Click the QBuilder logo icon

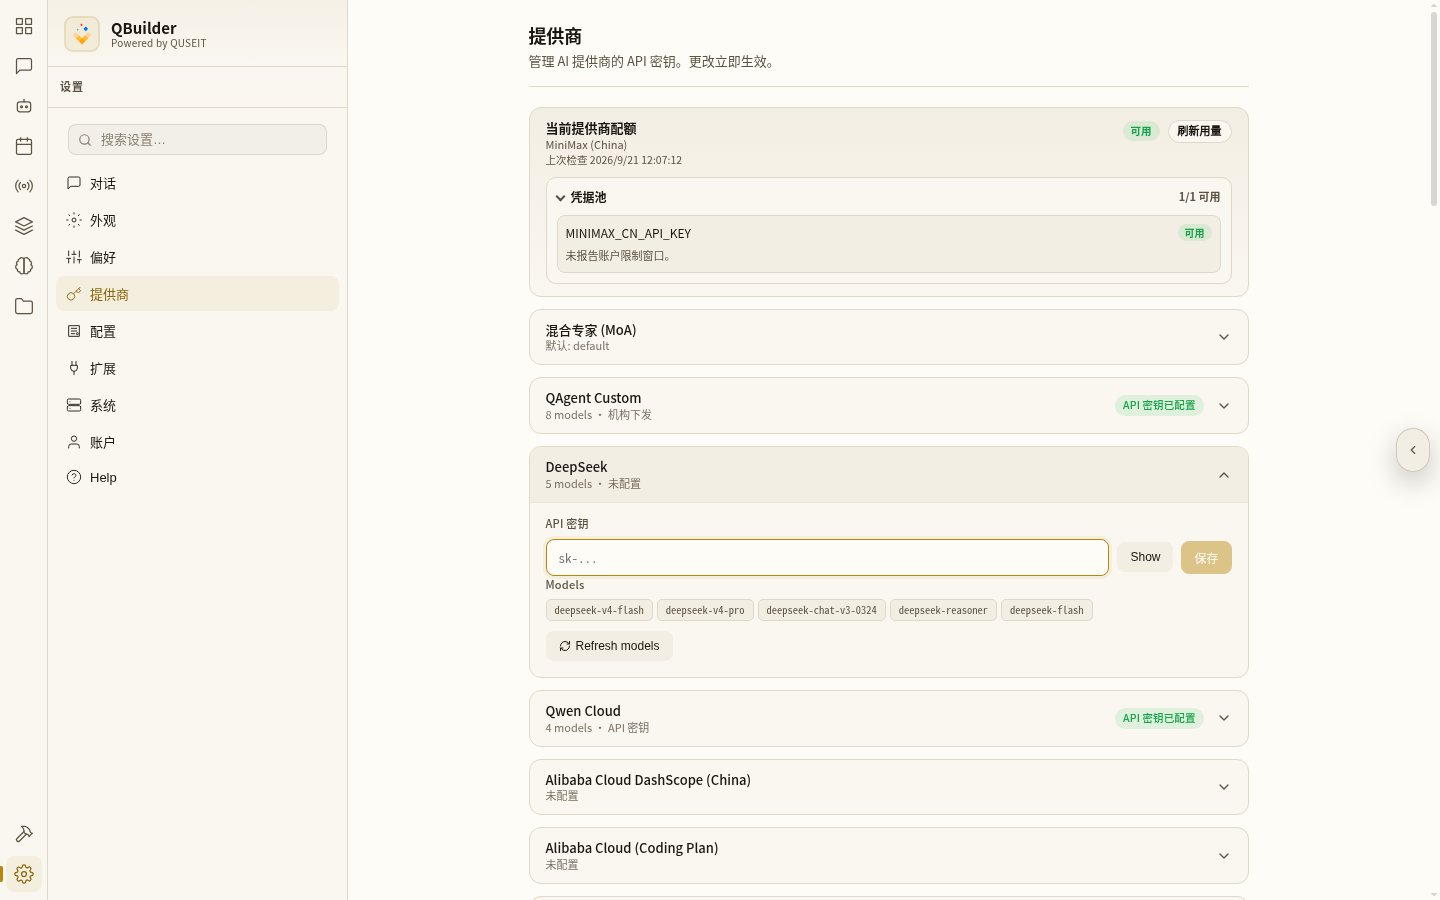[82, 34]
